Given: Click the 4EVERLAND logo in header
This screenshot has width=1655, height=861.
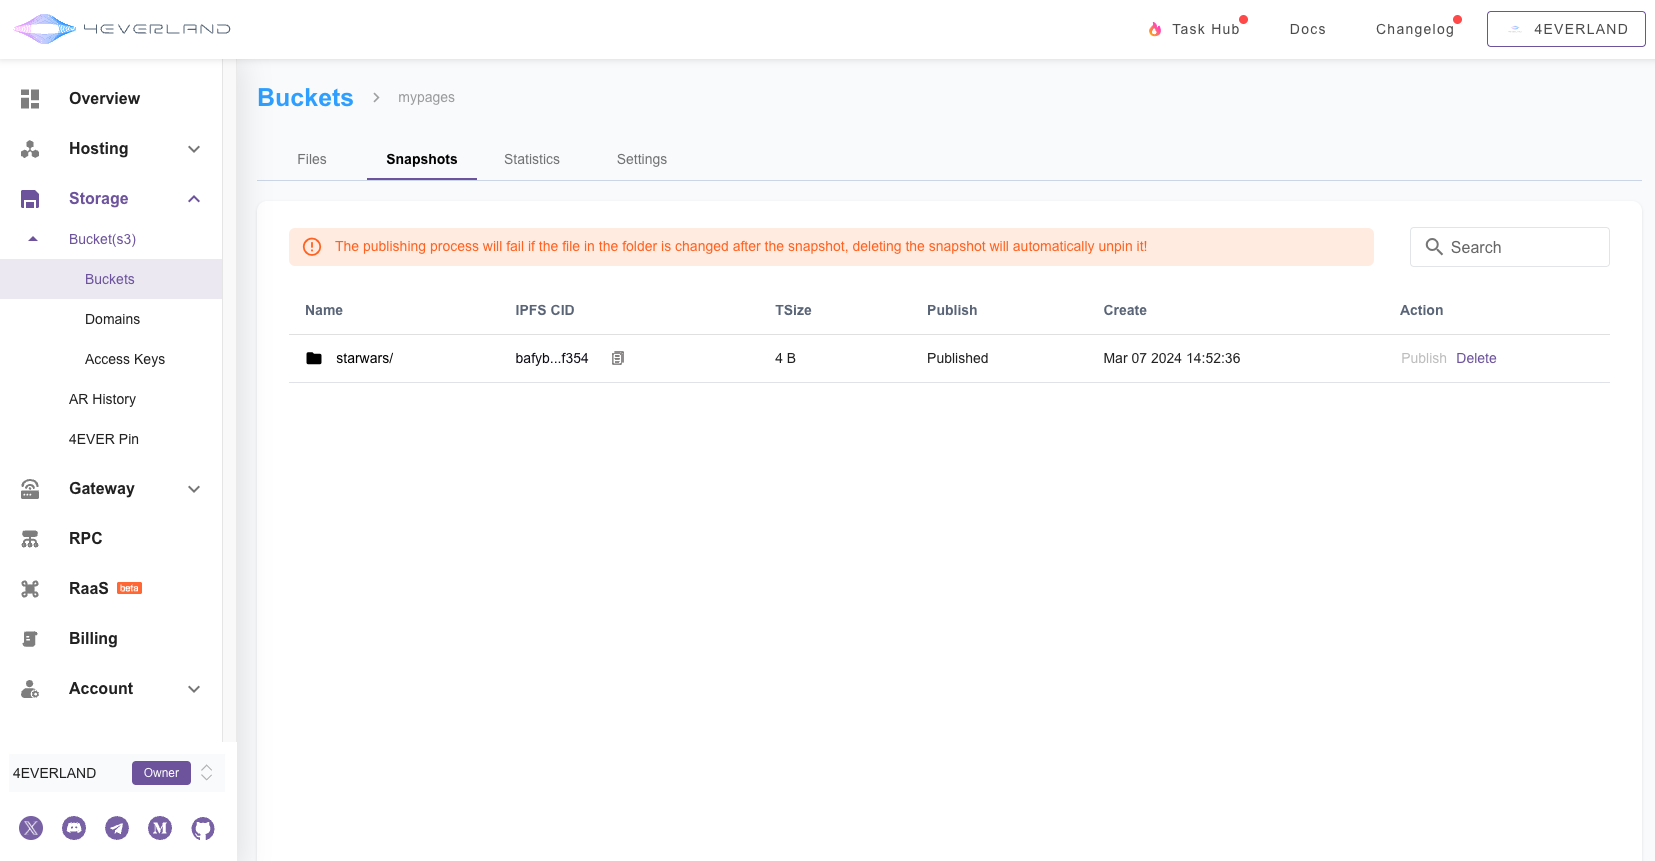Looking at the screenshot, I should pyautogui.click(x=122, y=29).
